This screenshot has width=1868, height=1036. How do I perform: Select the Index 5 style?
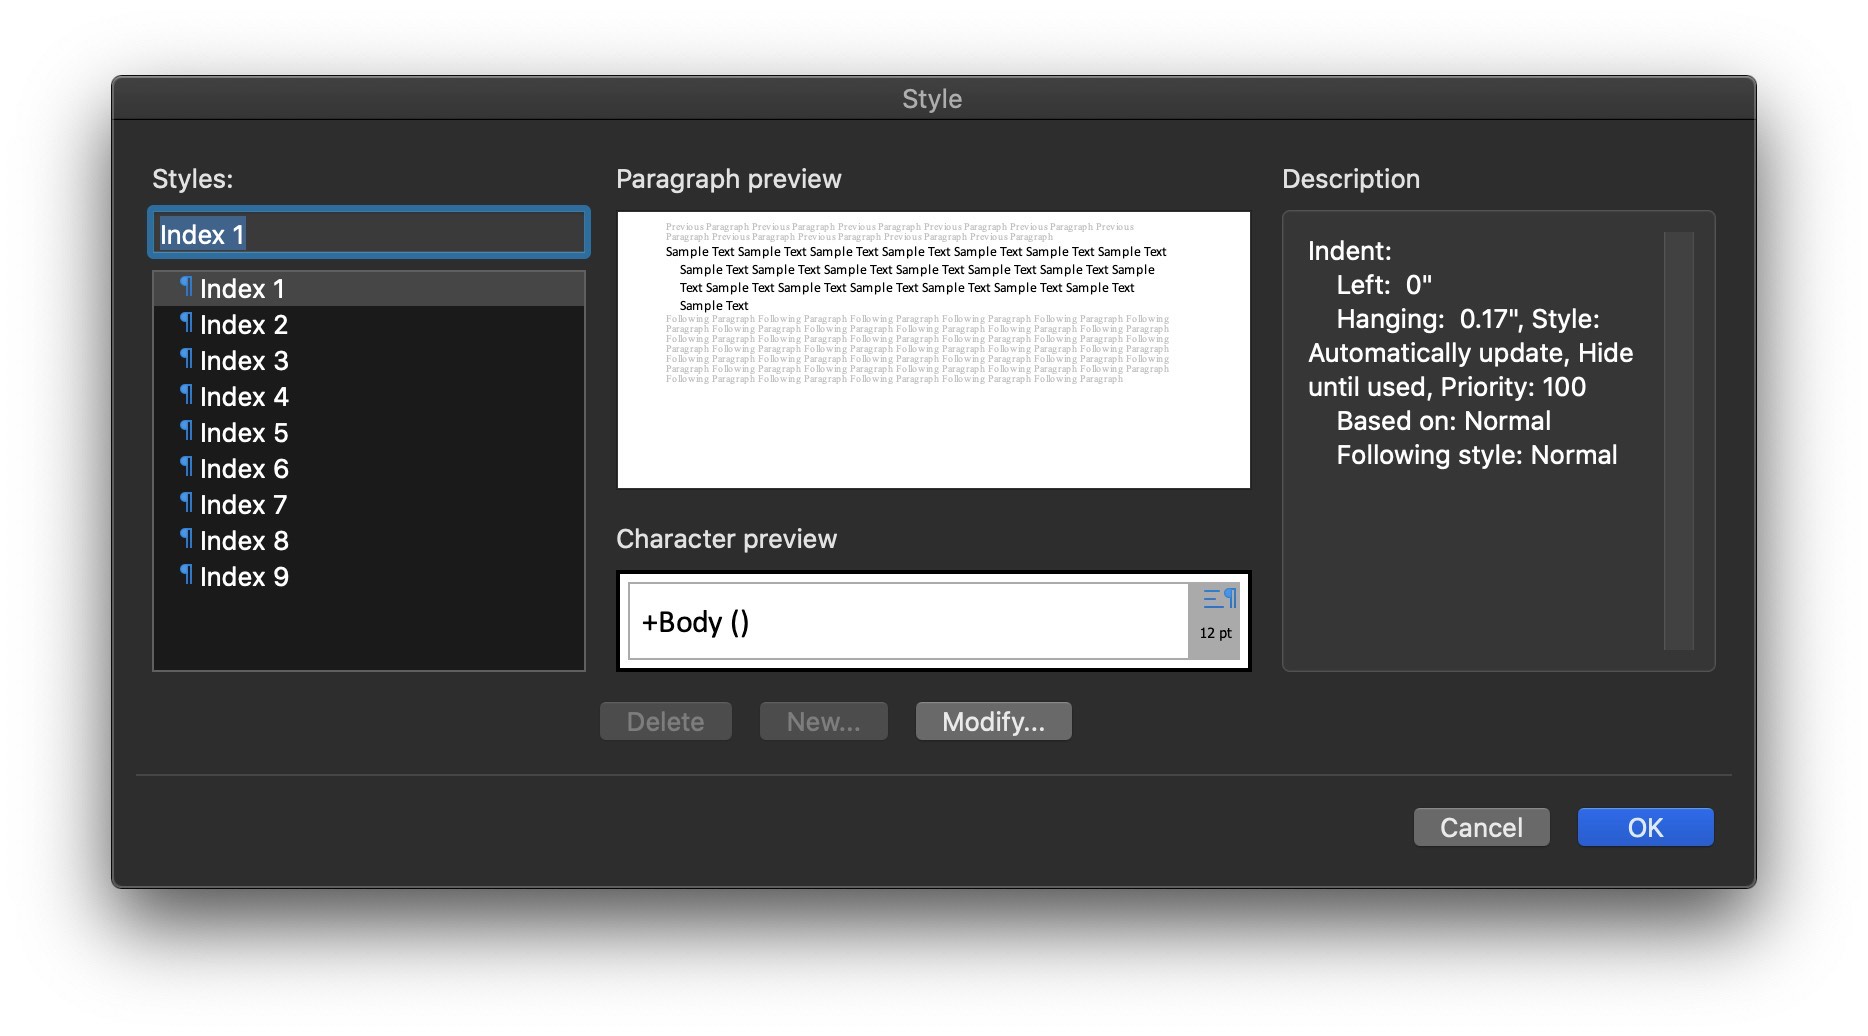244,432
